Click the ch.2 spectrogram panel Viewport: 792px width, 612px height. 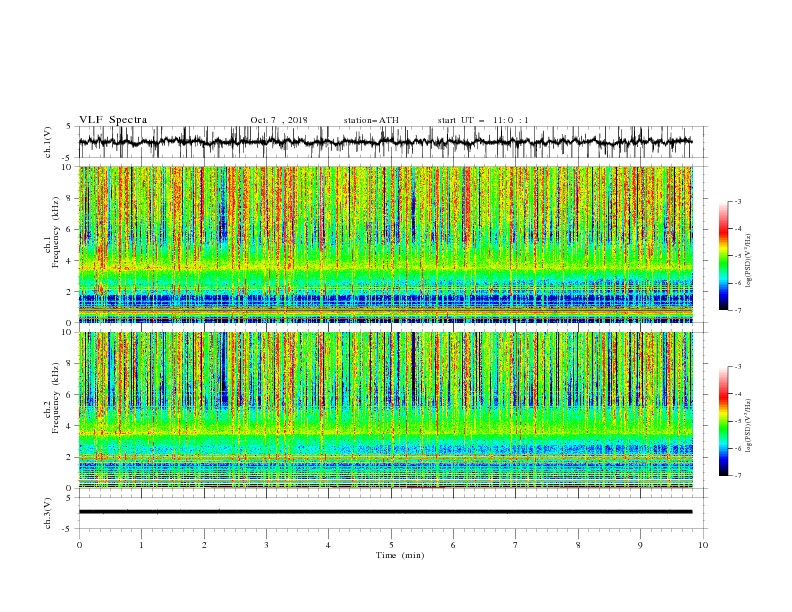coord(385,410)
